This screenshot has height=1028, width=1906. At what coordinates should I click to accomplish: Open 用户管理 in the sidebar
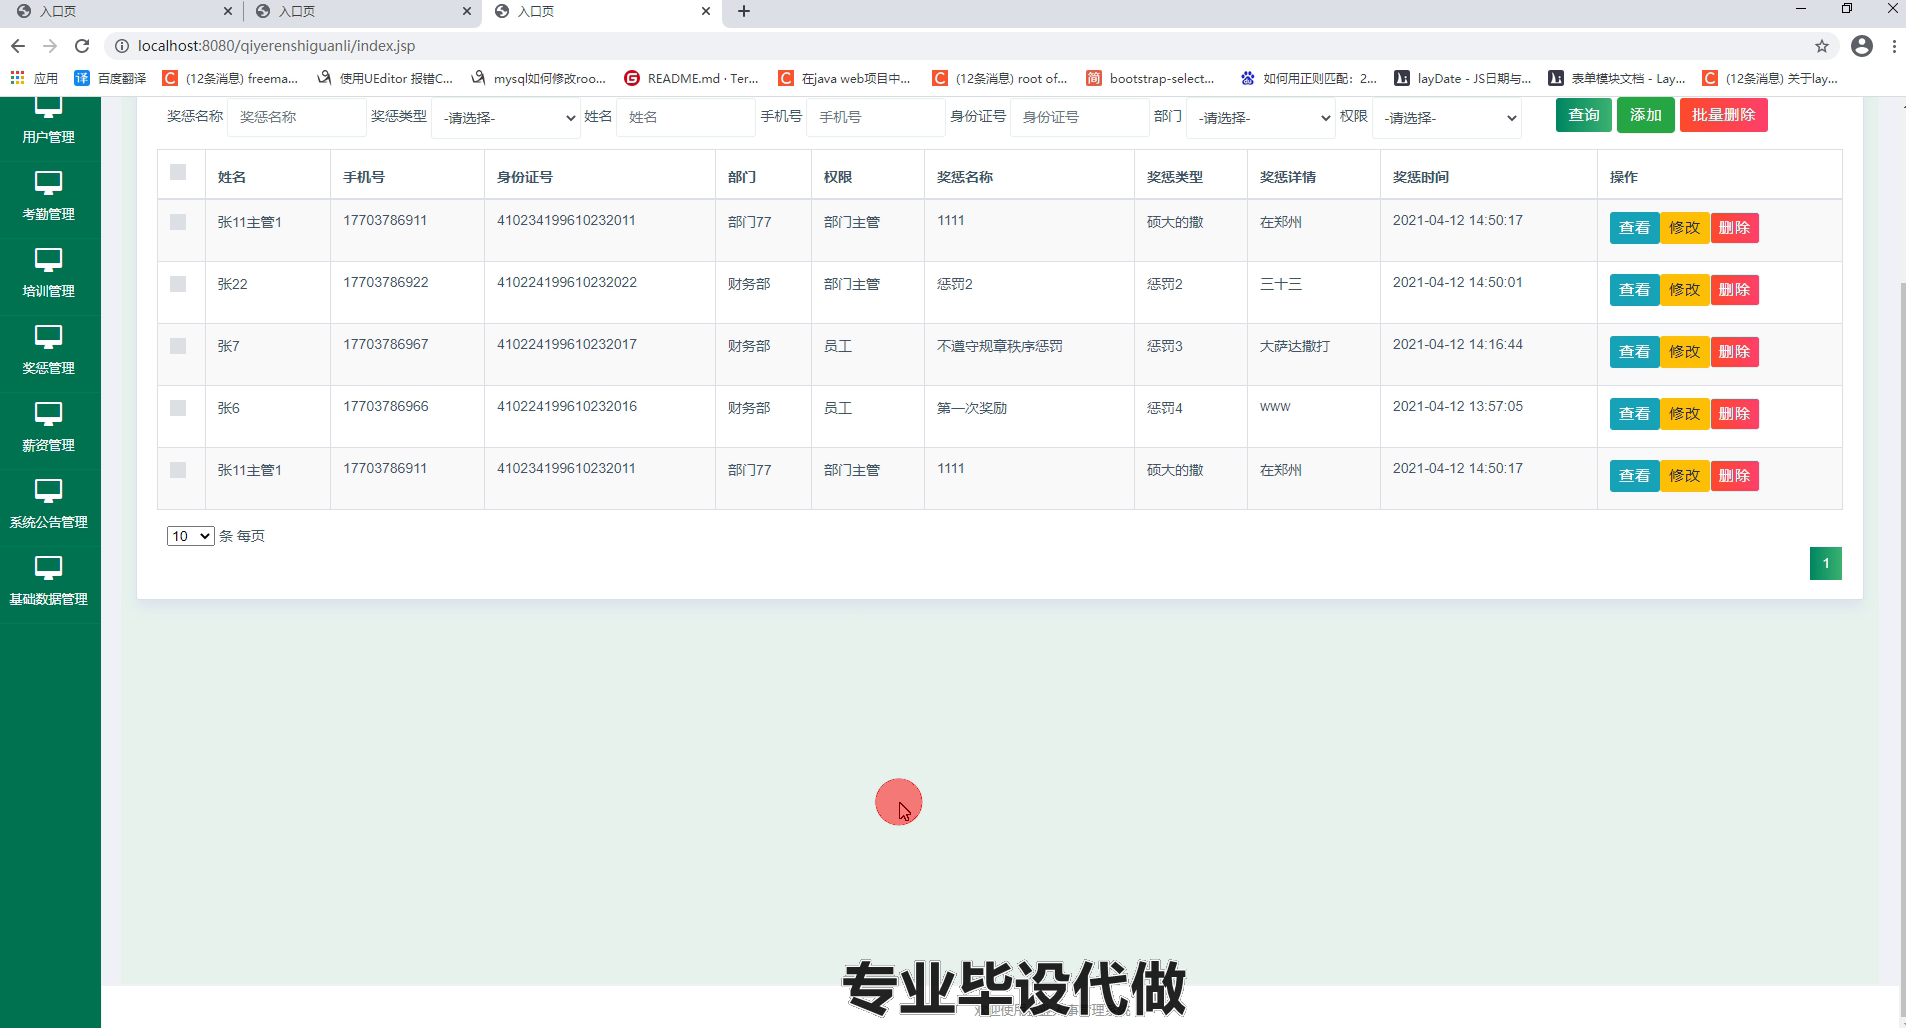(49, 122)
